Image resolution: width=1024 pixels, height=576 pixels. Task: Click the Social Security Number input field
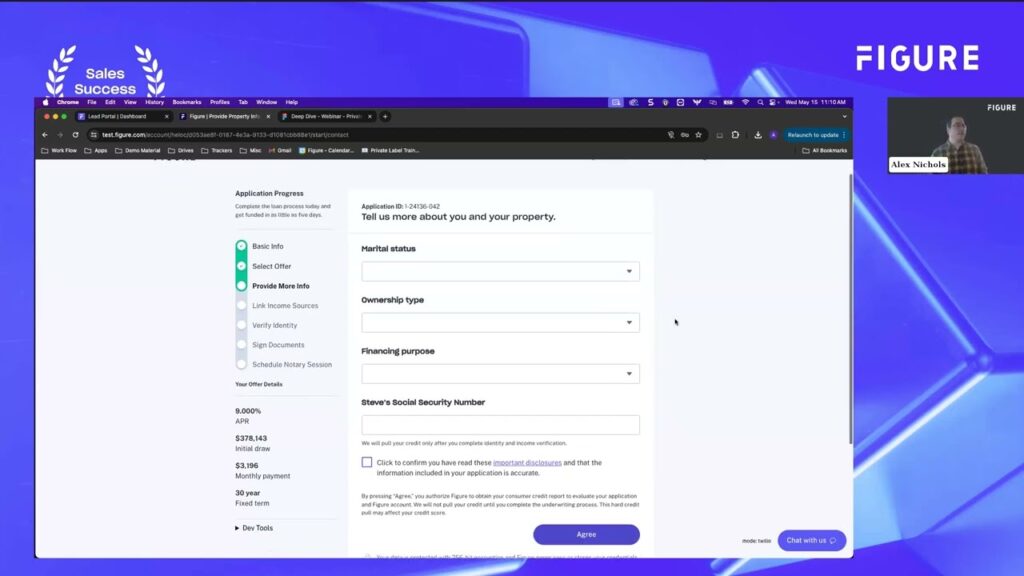click(500, 425)
